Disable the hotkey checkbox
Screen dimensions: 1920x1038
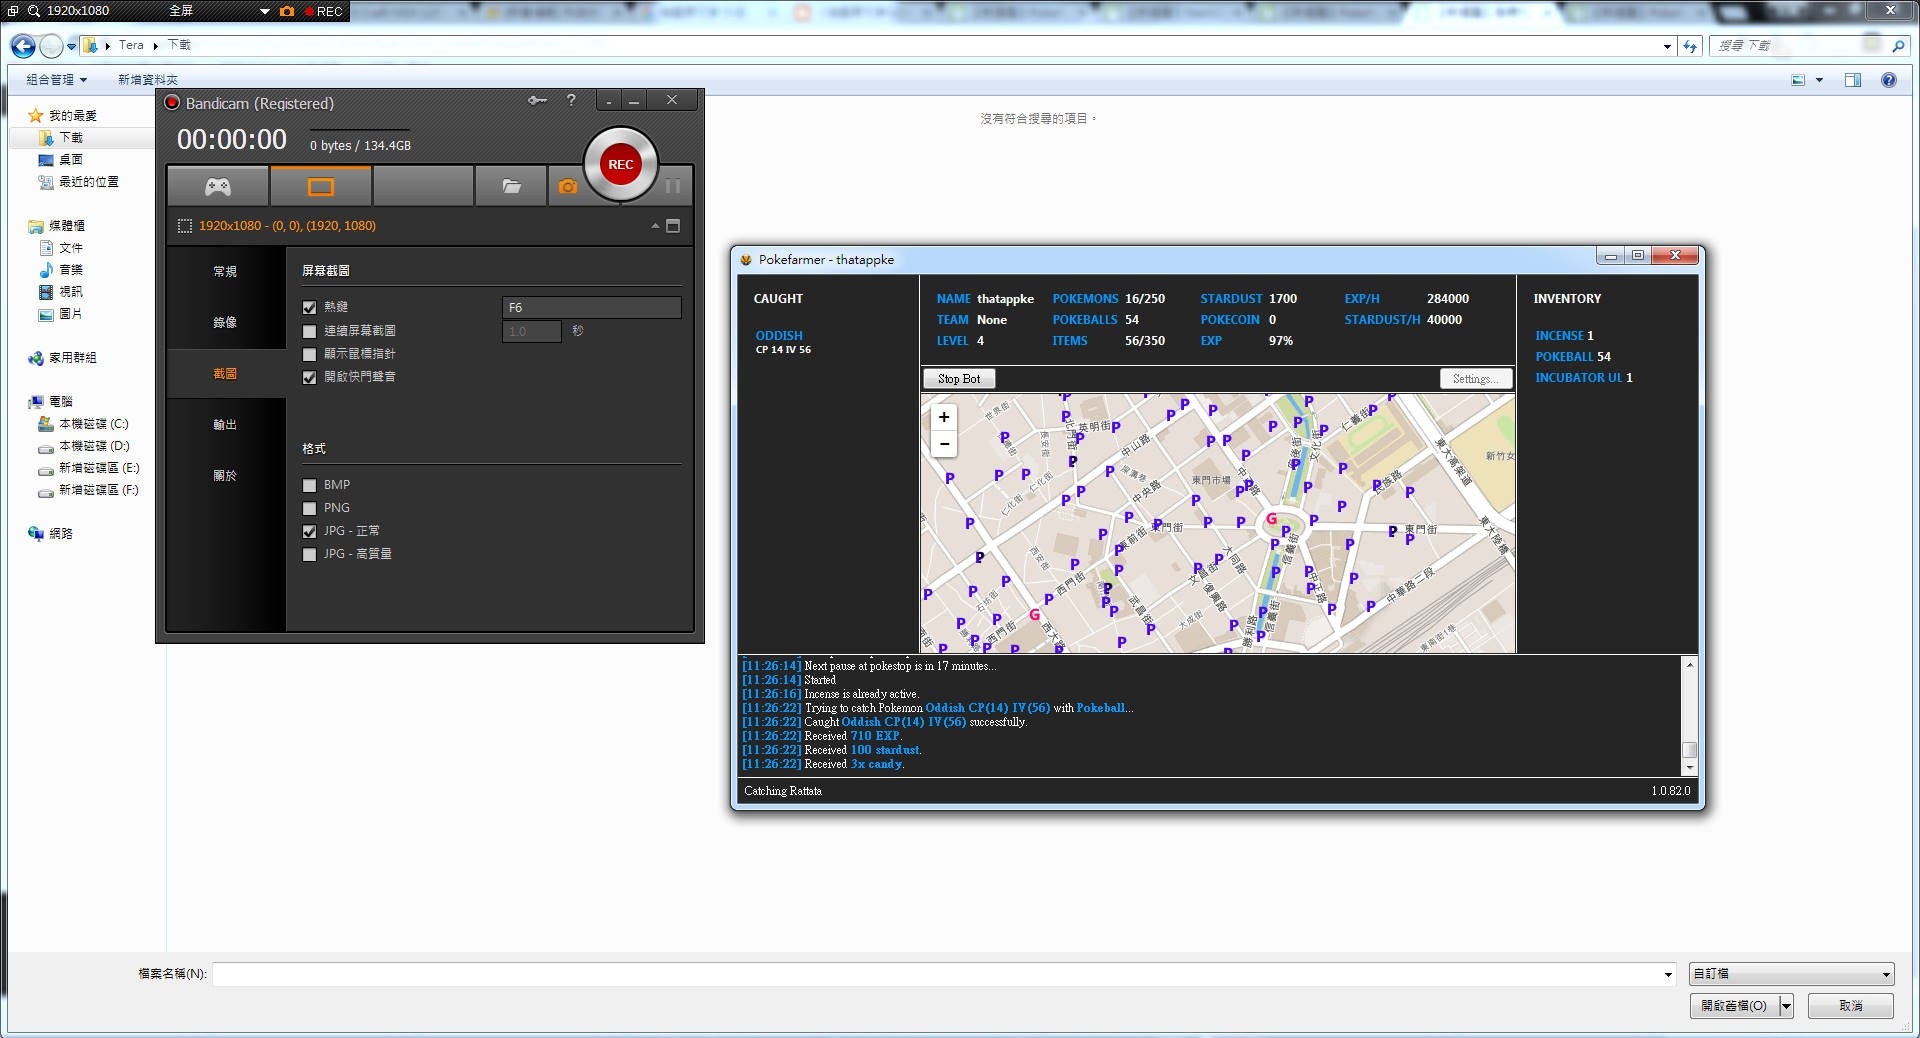(309, 308)
